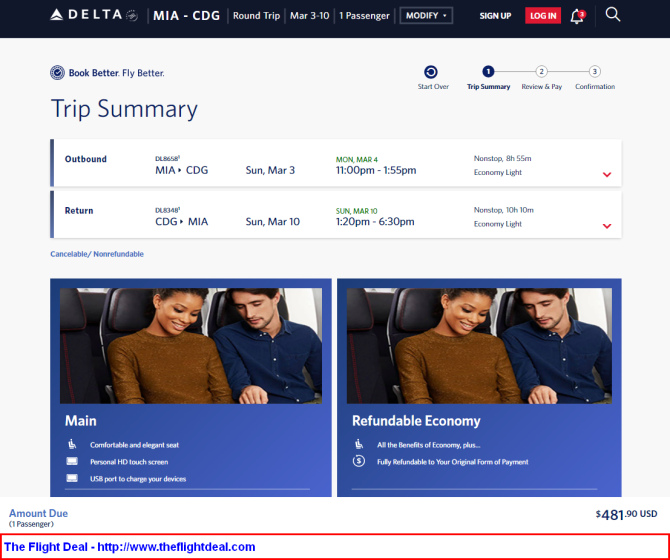Viewport: 670px width, 560px height.
Task: Open the MODIFY dropdown
Action: 426,16
